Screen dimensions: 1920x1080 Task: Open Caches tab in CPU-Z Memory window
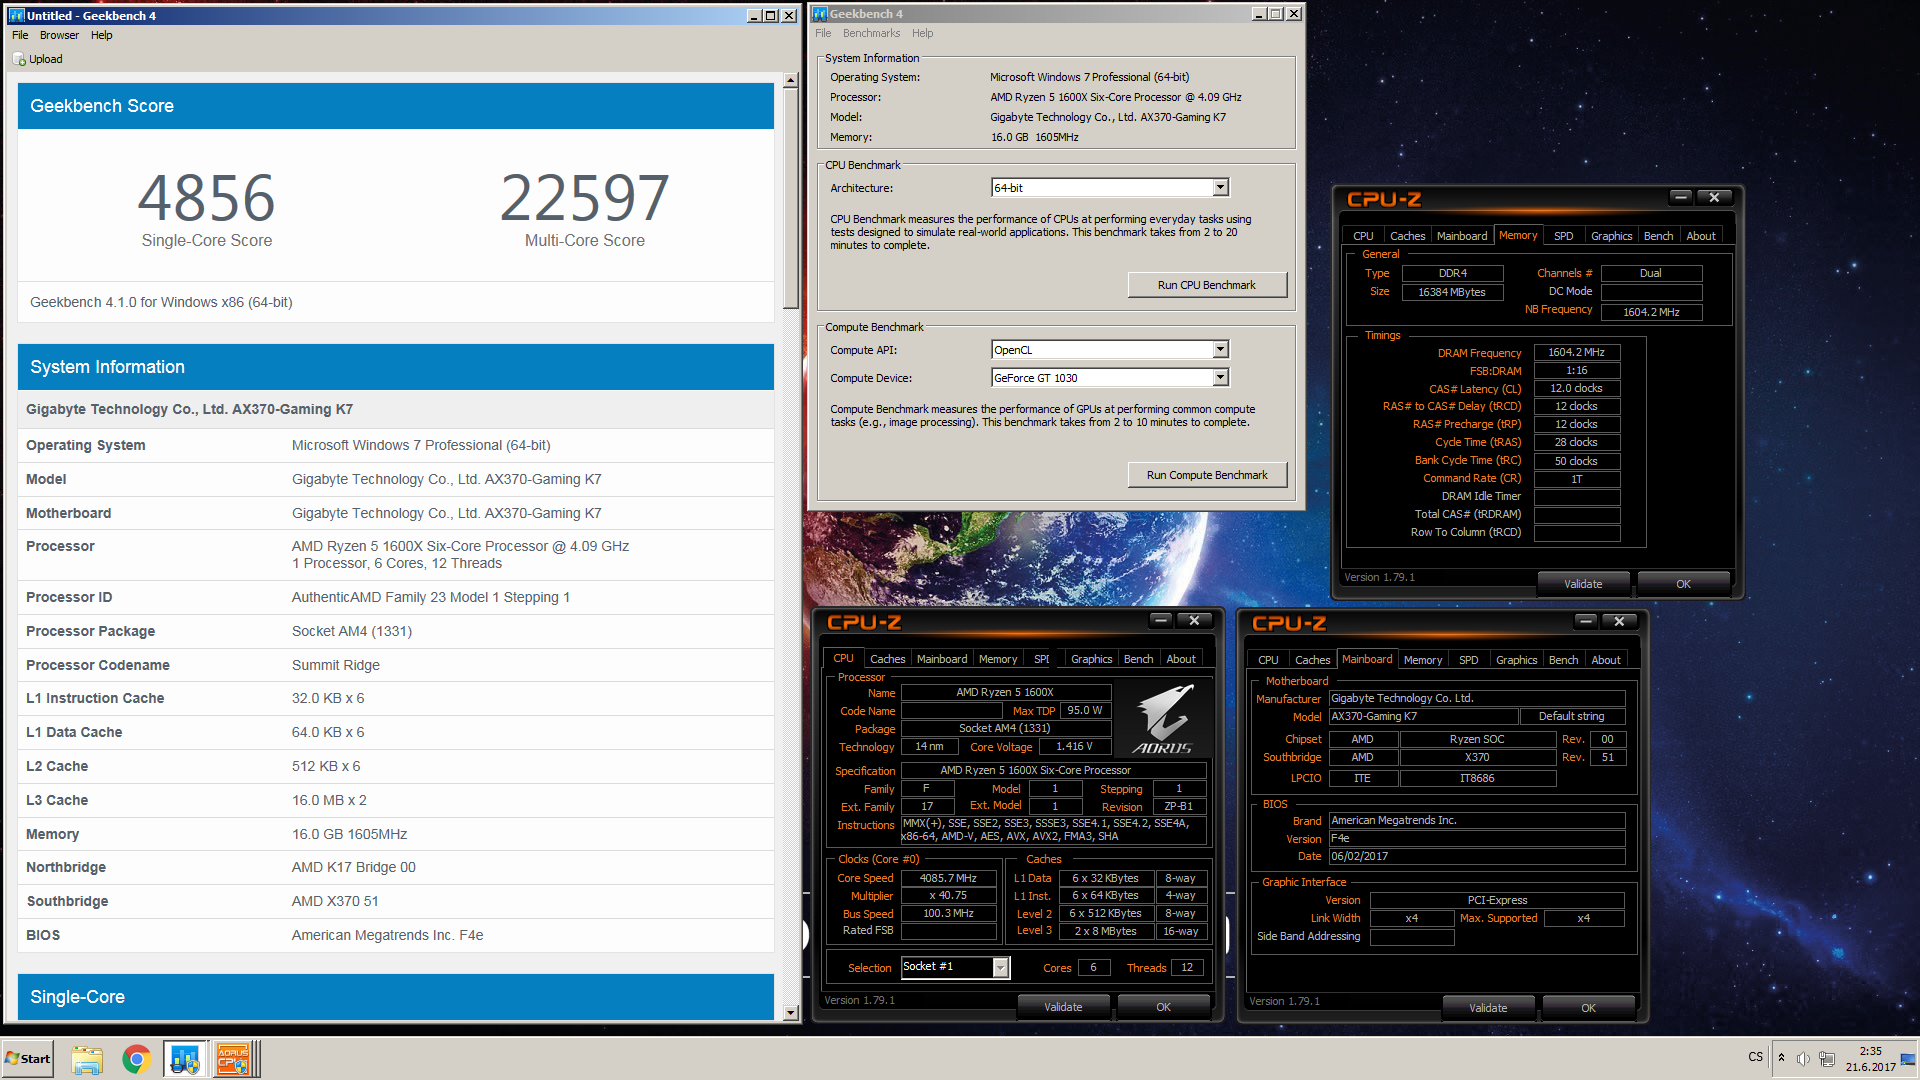1407,236
